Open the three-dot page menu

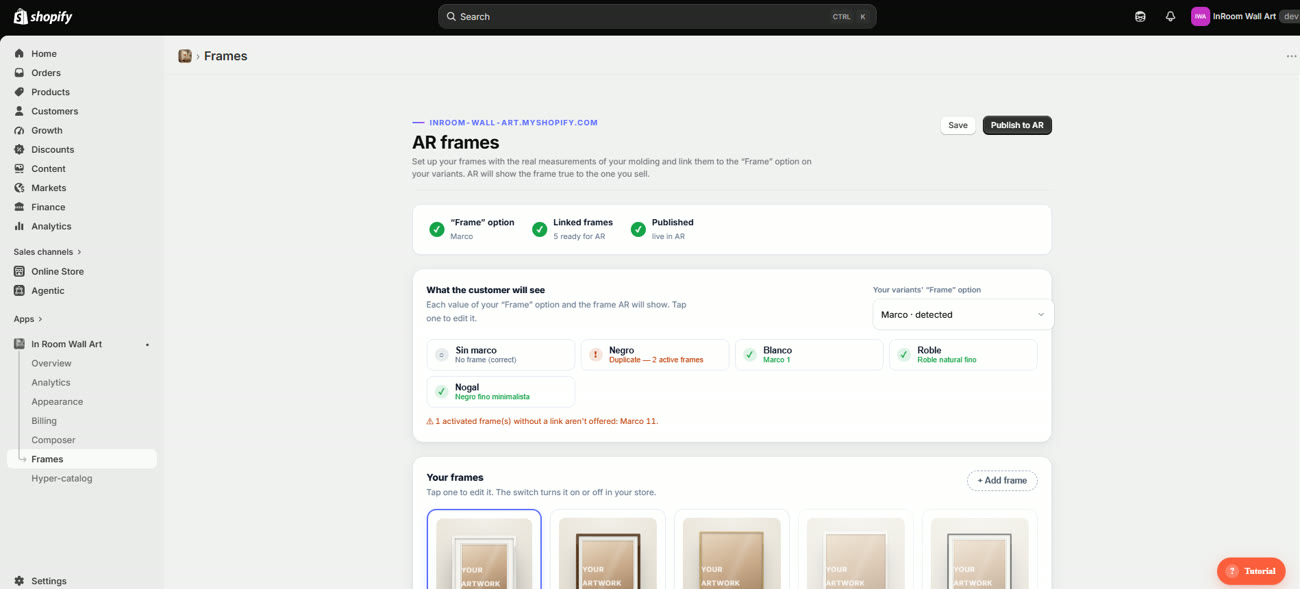tap(1291, 56)
